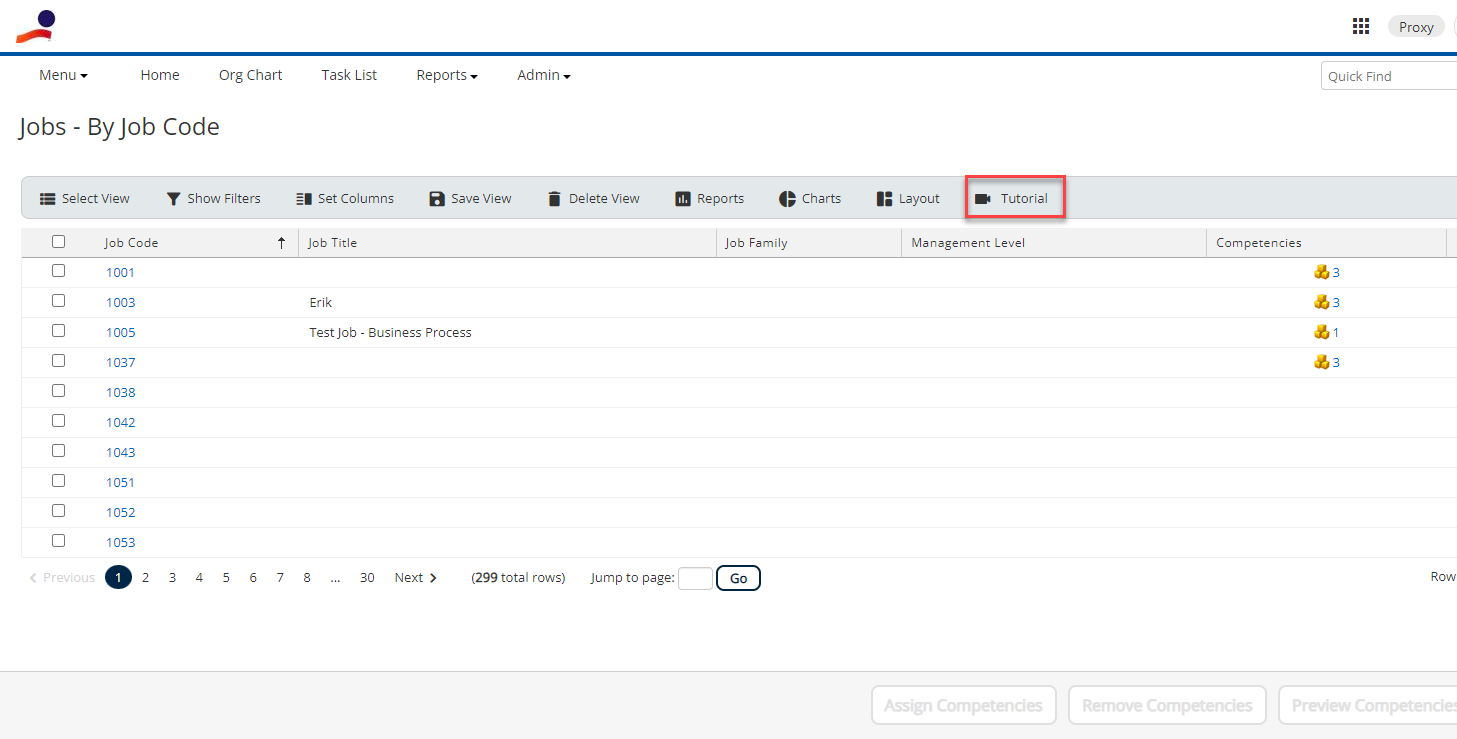Click the Go button

738,578
